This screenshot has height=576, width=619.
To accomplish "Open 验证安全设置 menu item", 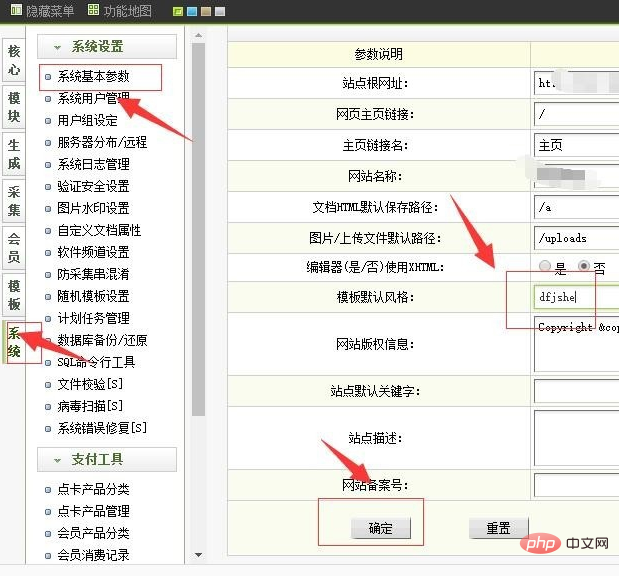I will coord(93,186).
